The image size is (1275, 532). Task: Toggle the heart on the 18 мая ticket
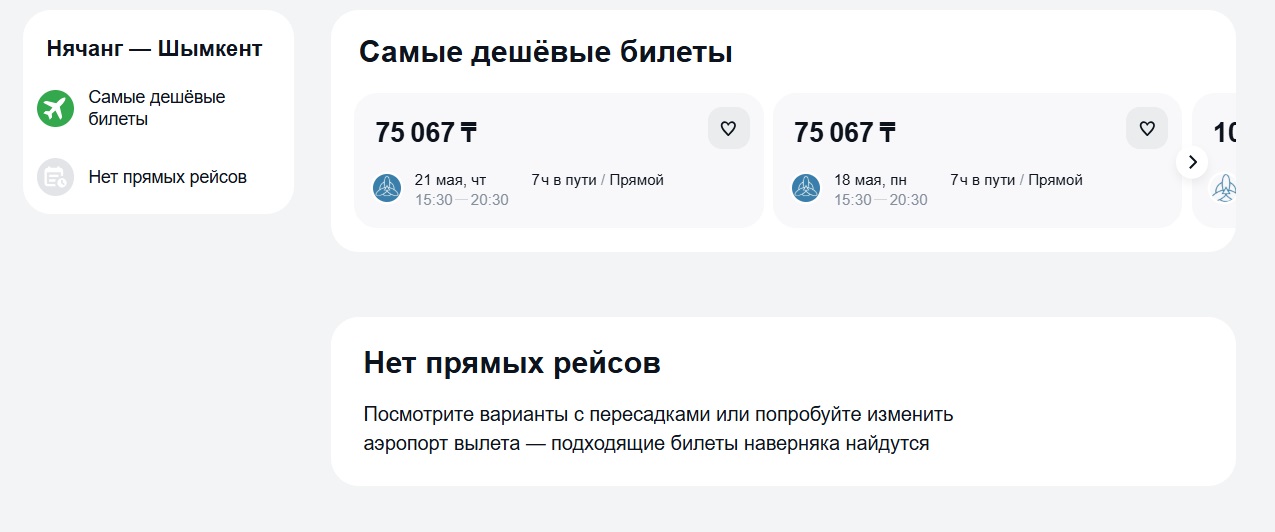click(1147, 129)
